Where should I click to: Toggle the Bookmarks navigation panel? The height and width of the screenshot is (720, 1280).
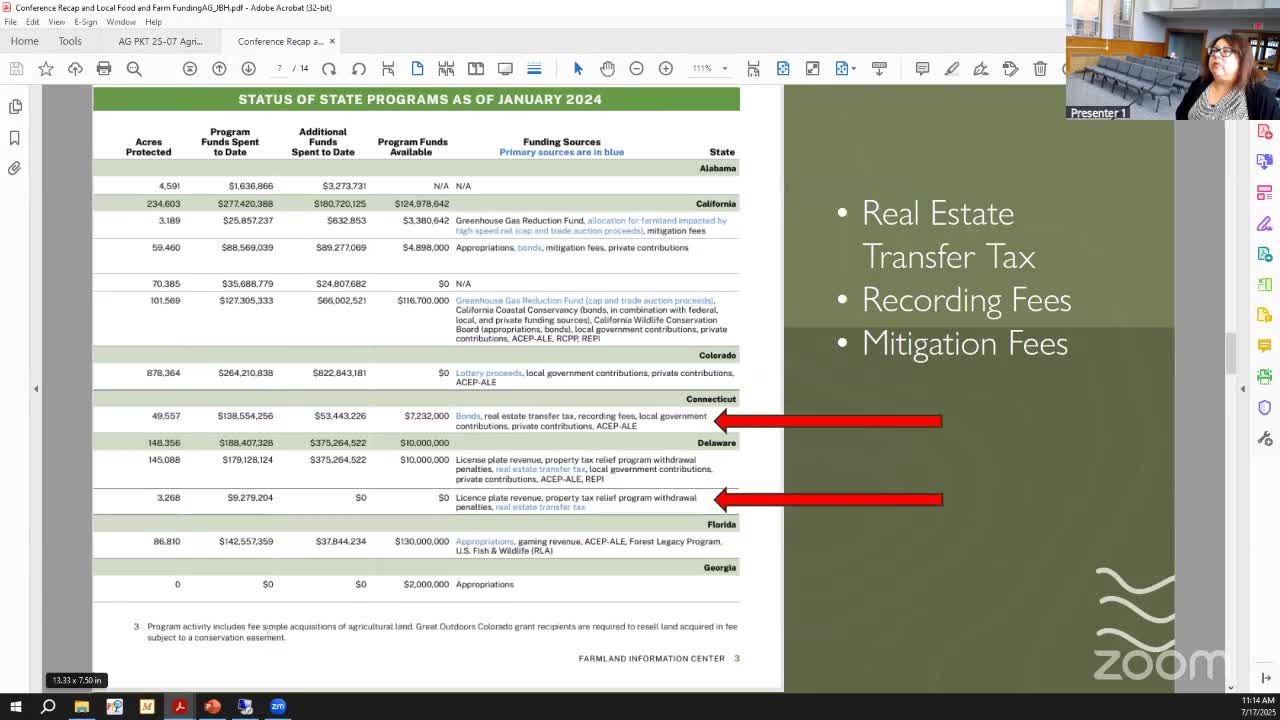click(x=15, y=138)
